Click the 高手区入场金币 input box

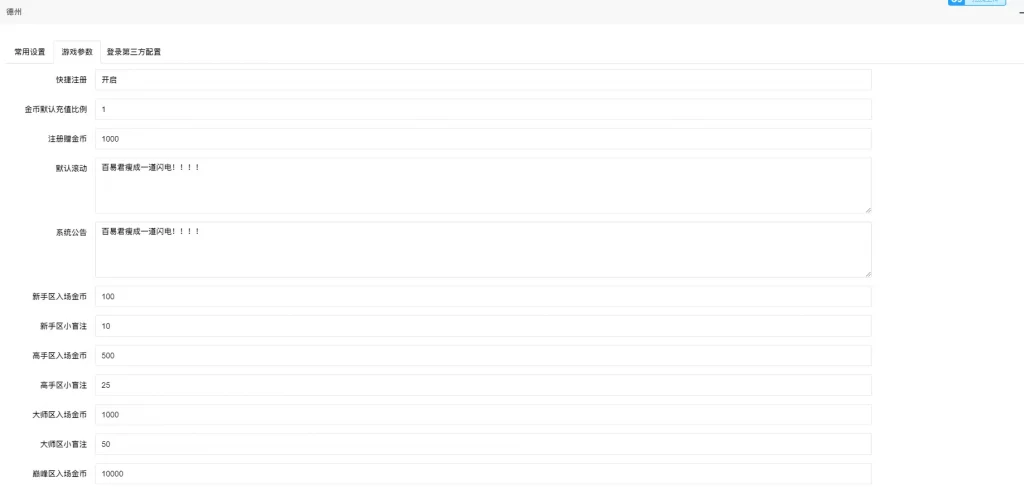click(483, 355)
